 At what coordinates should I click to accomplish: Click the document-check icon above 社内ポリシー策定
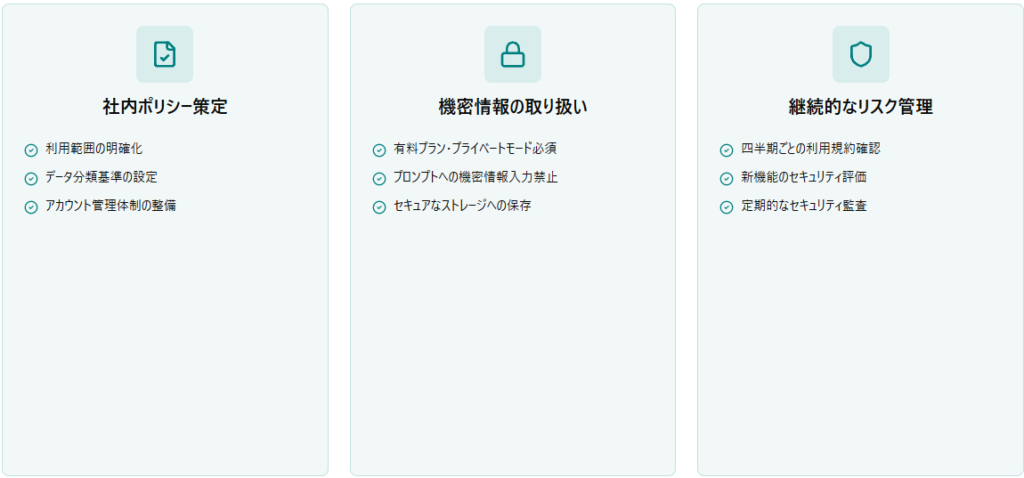tap(165, 54)
